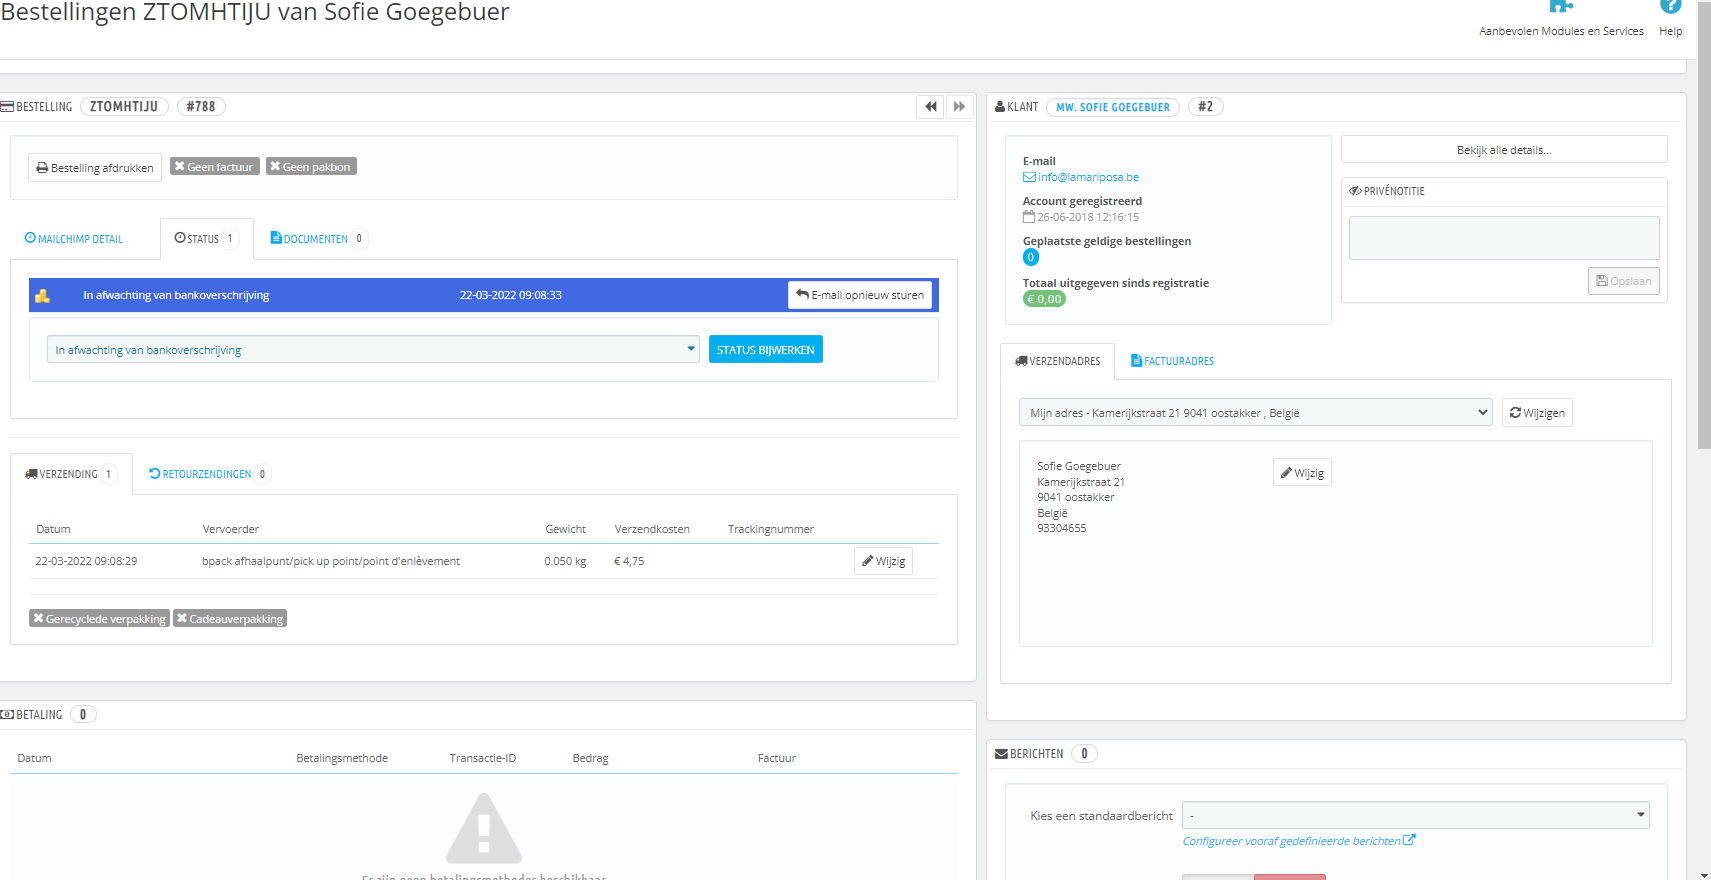Click the € 4,75 shipping cost

[x=629, y=561]
